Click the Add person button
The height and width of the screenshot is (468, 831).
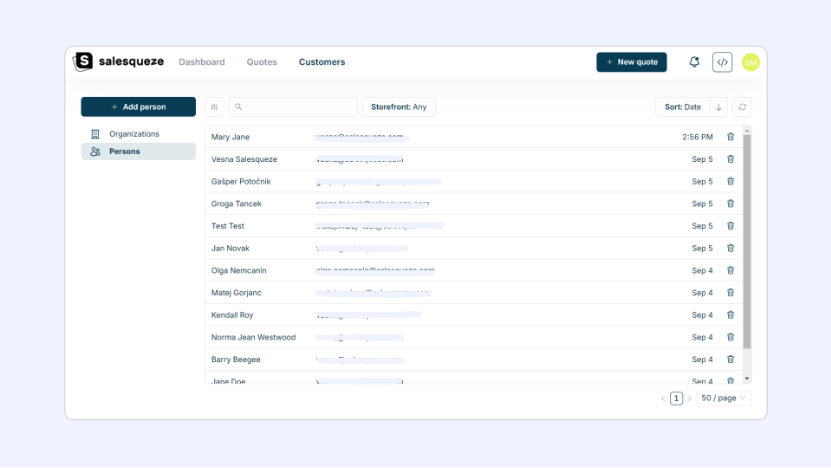click(x=138, y=107)
